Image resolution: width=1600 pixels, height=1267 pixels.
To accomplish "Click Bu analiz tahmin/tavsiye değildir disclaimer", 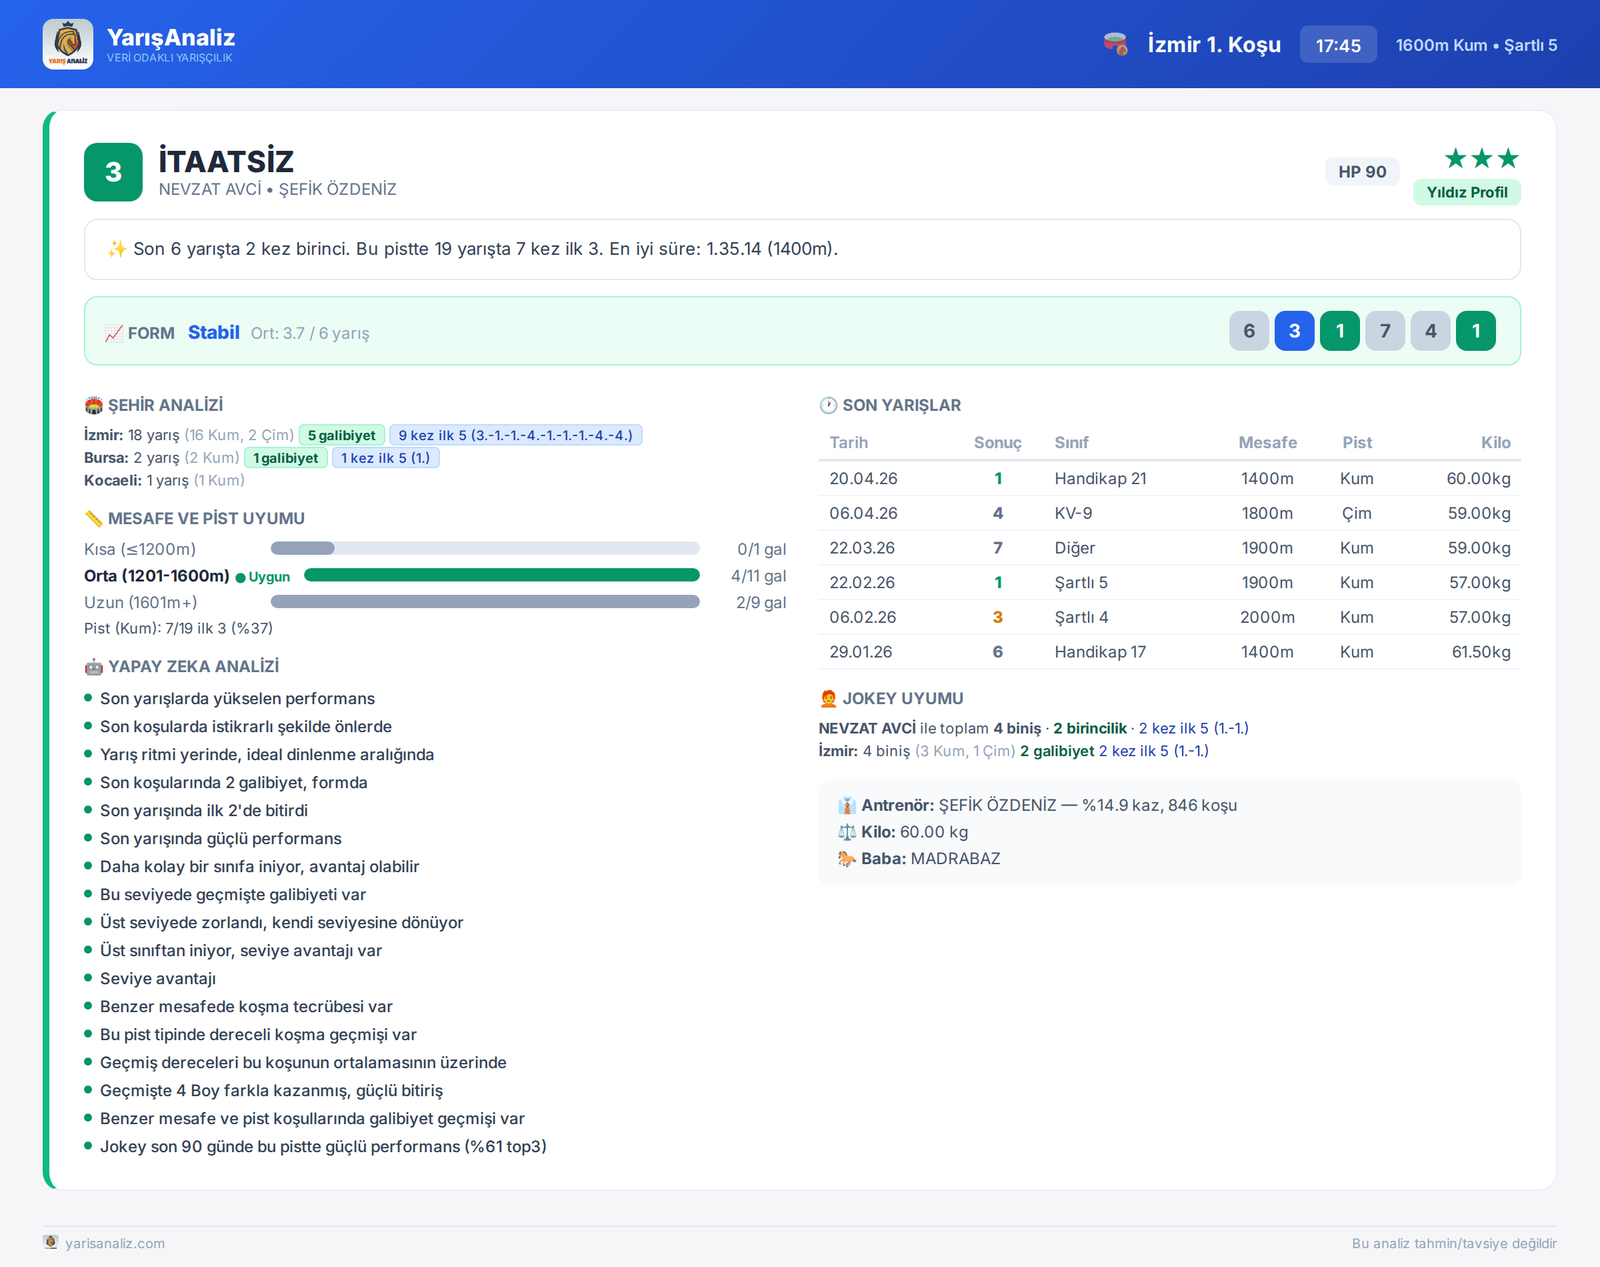I will tap(1454, 1243).
